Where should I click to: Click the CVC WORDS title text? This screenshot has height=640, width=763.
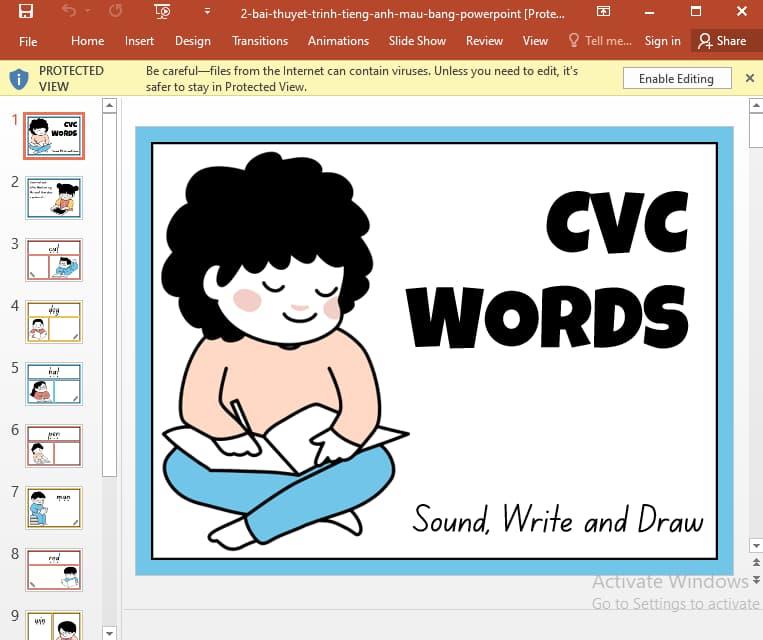pos(548,270)
